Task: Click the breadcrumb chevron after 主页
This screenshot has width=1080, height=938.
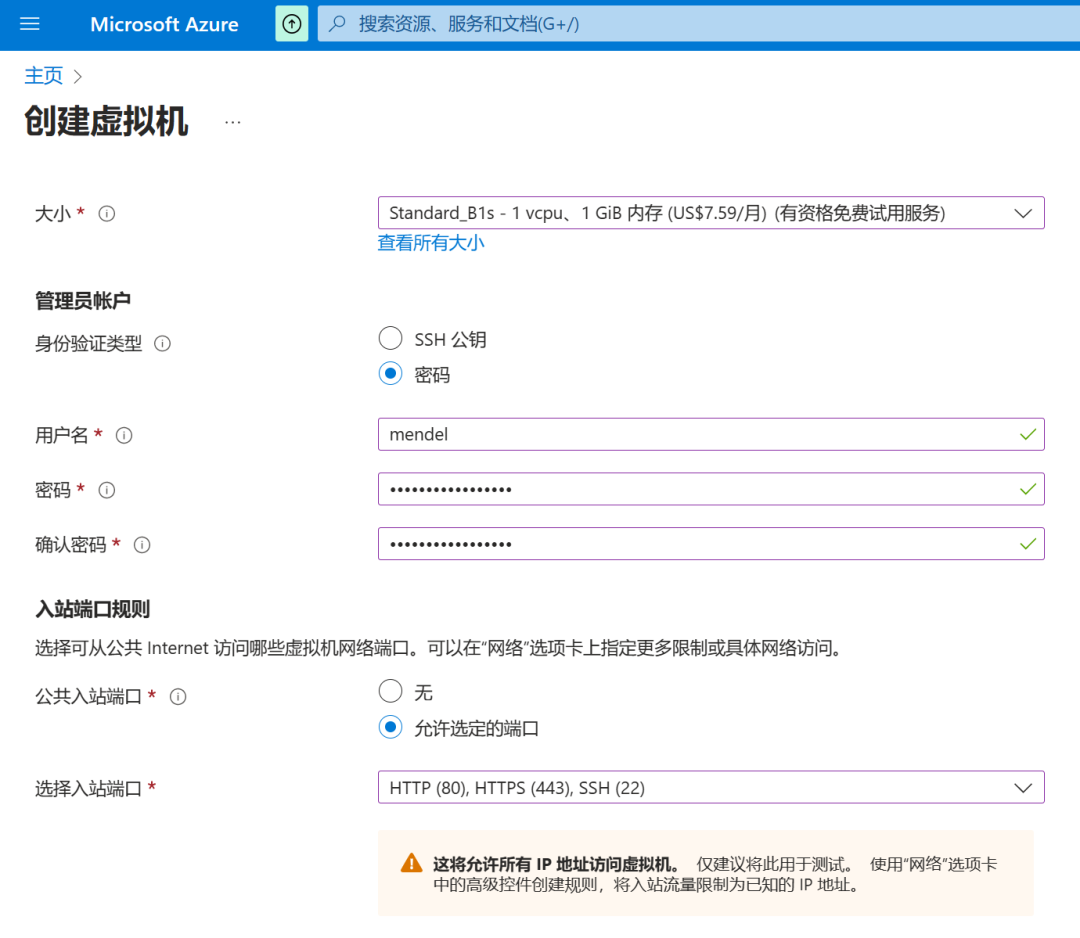Action: point(78,76)
